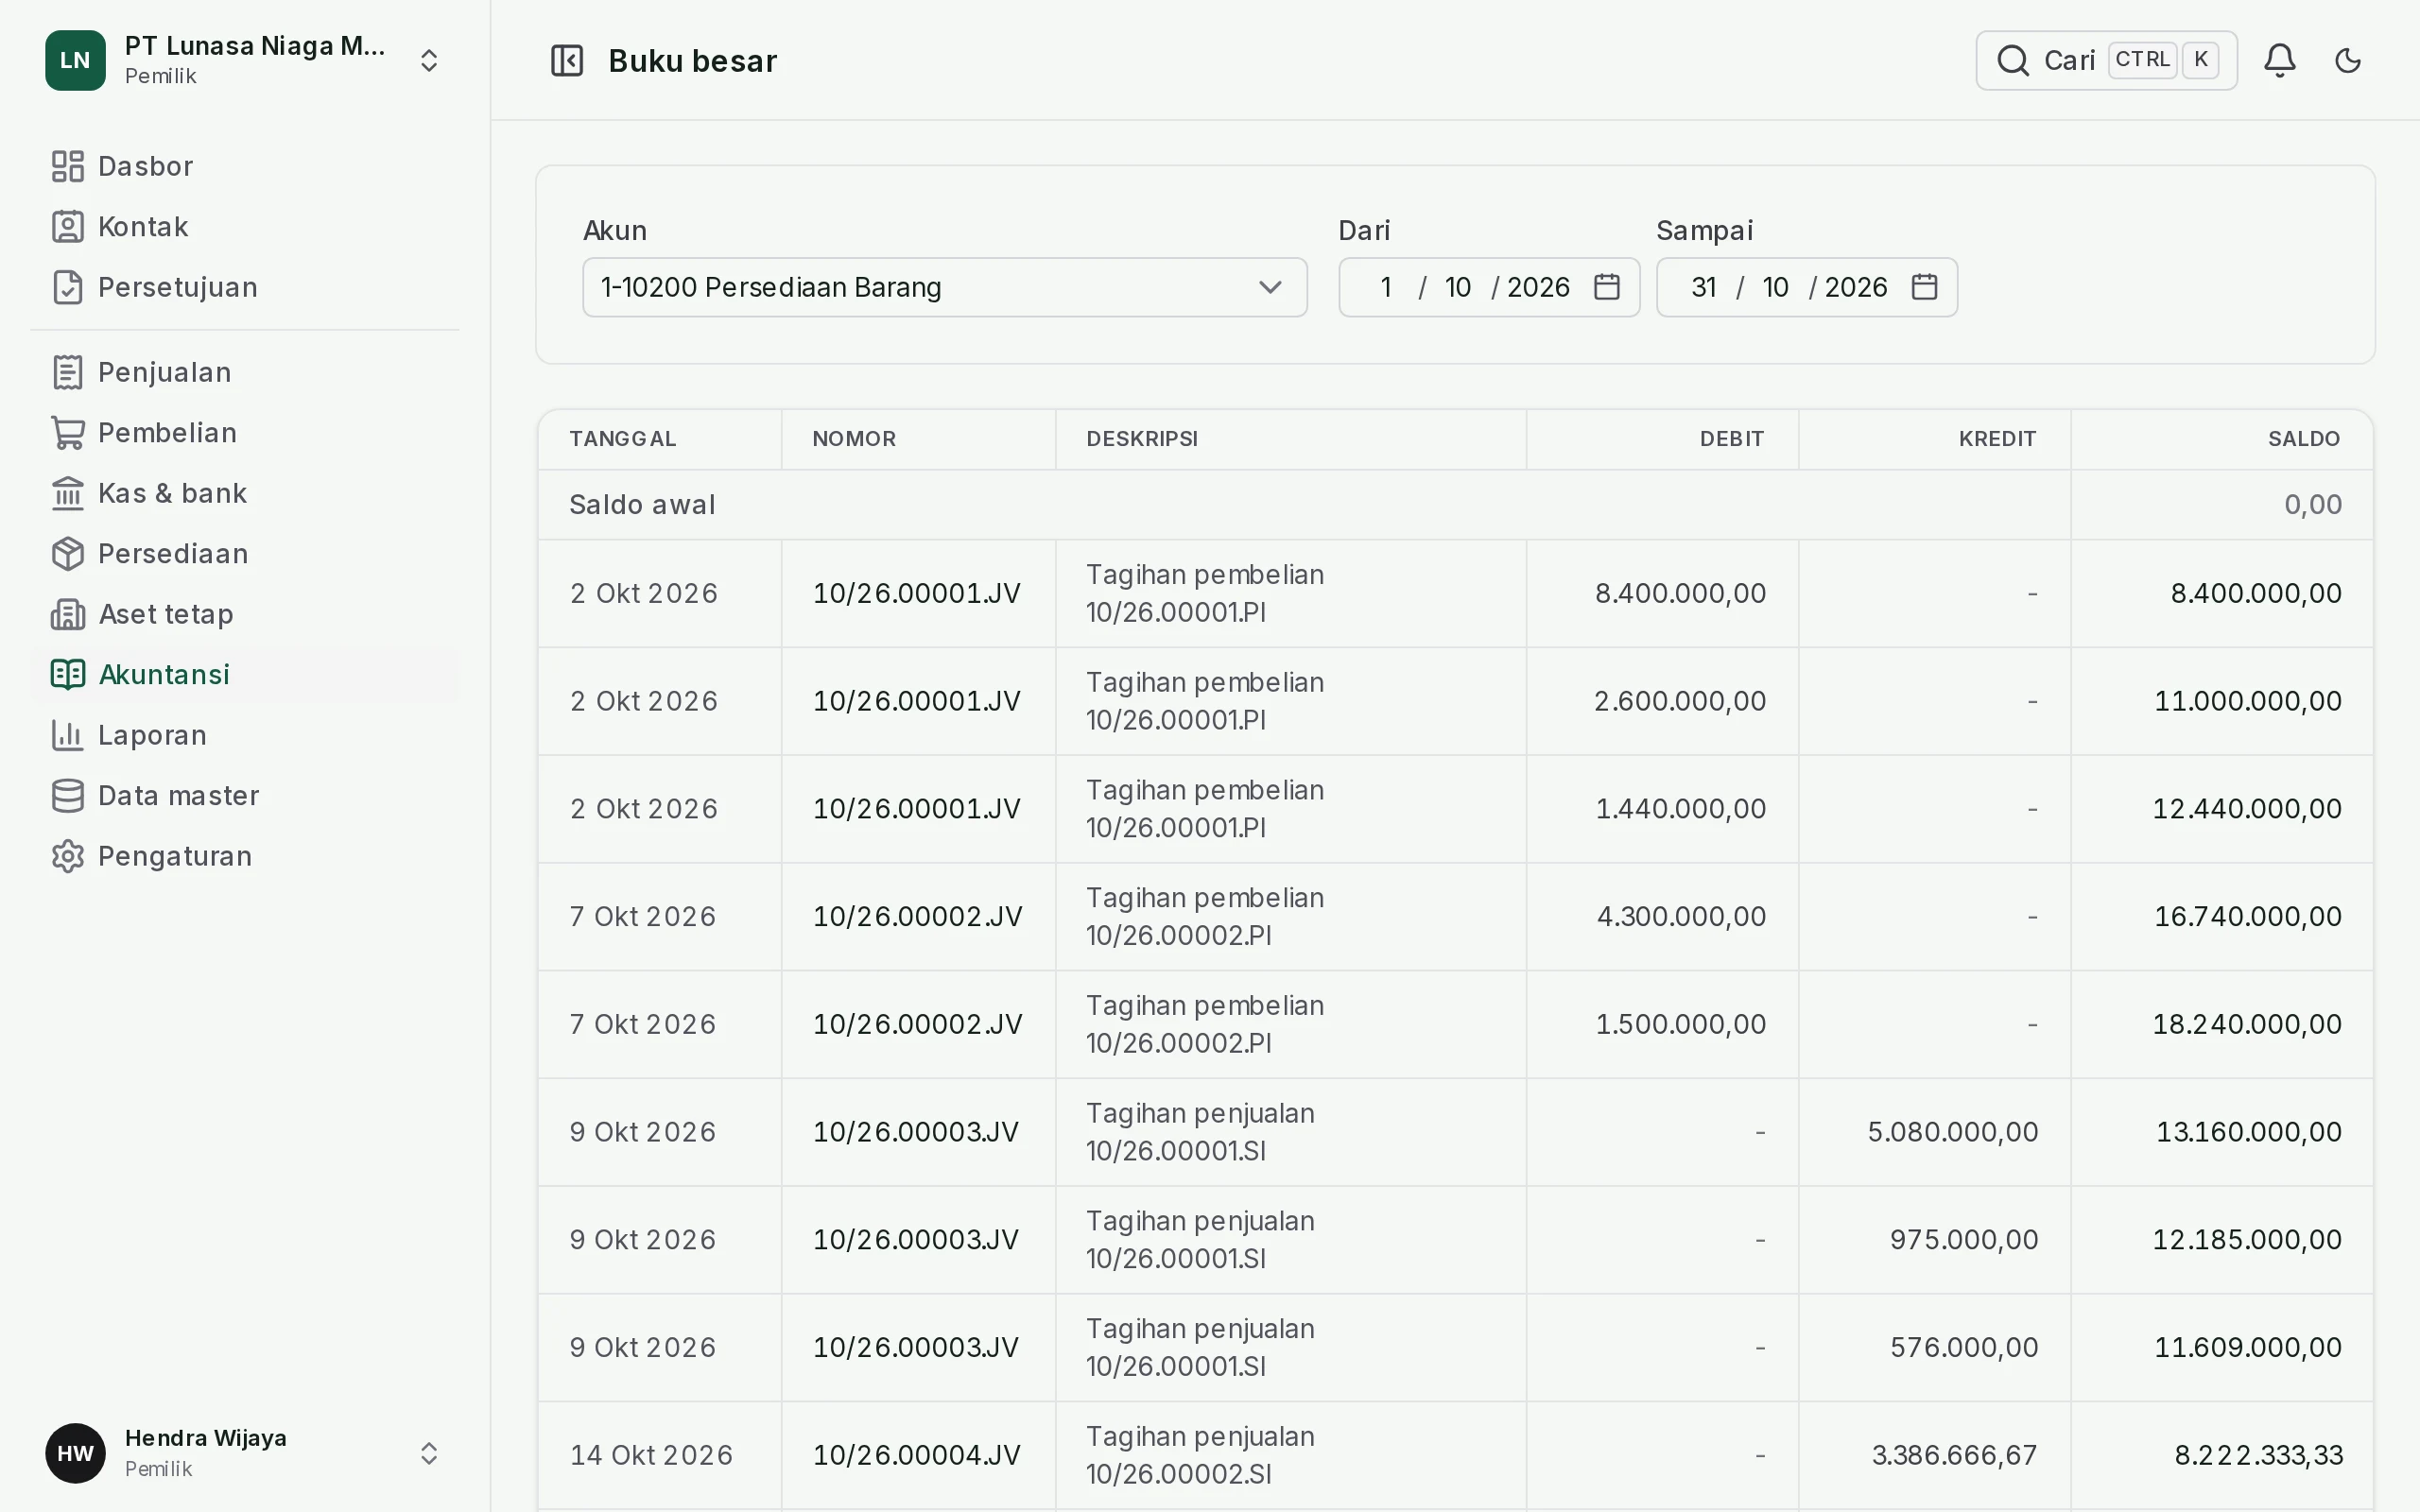The width and height of the screenshot is (2420, 1512).
Task: Open 10/26.00002.JV with debit 4.300.000,00
Action: [x=917, y=917]
